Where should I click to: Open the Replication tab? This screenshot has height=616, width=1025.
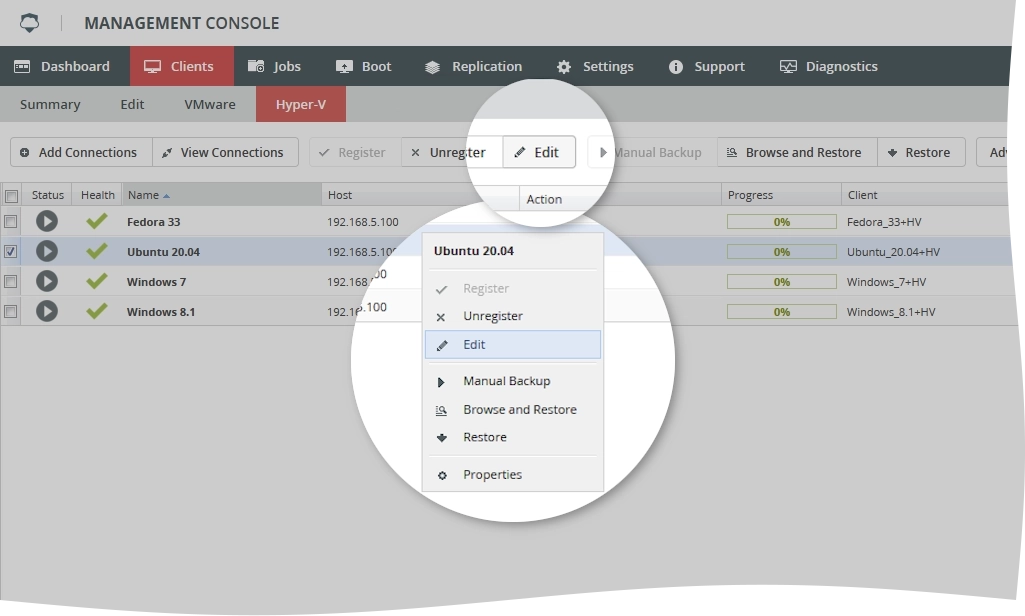473,66
